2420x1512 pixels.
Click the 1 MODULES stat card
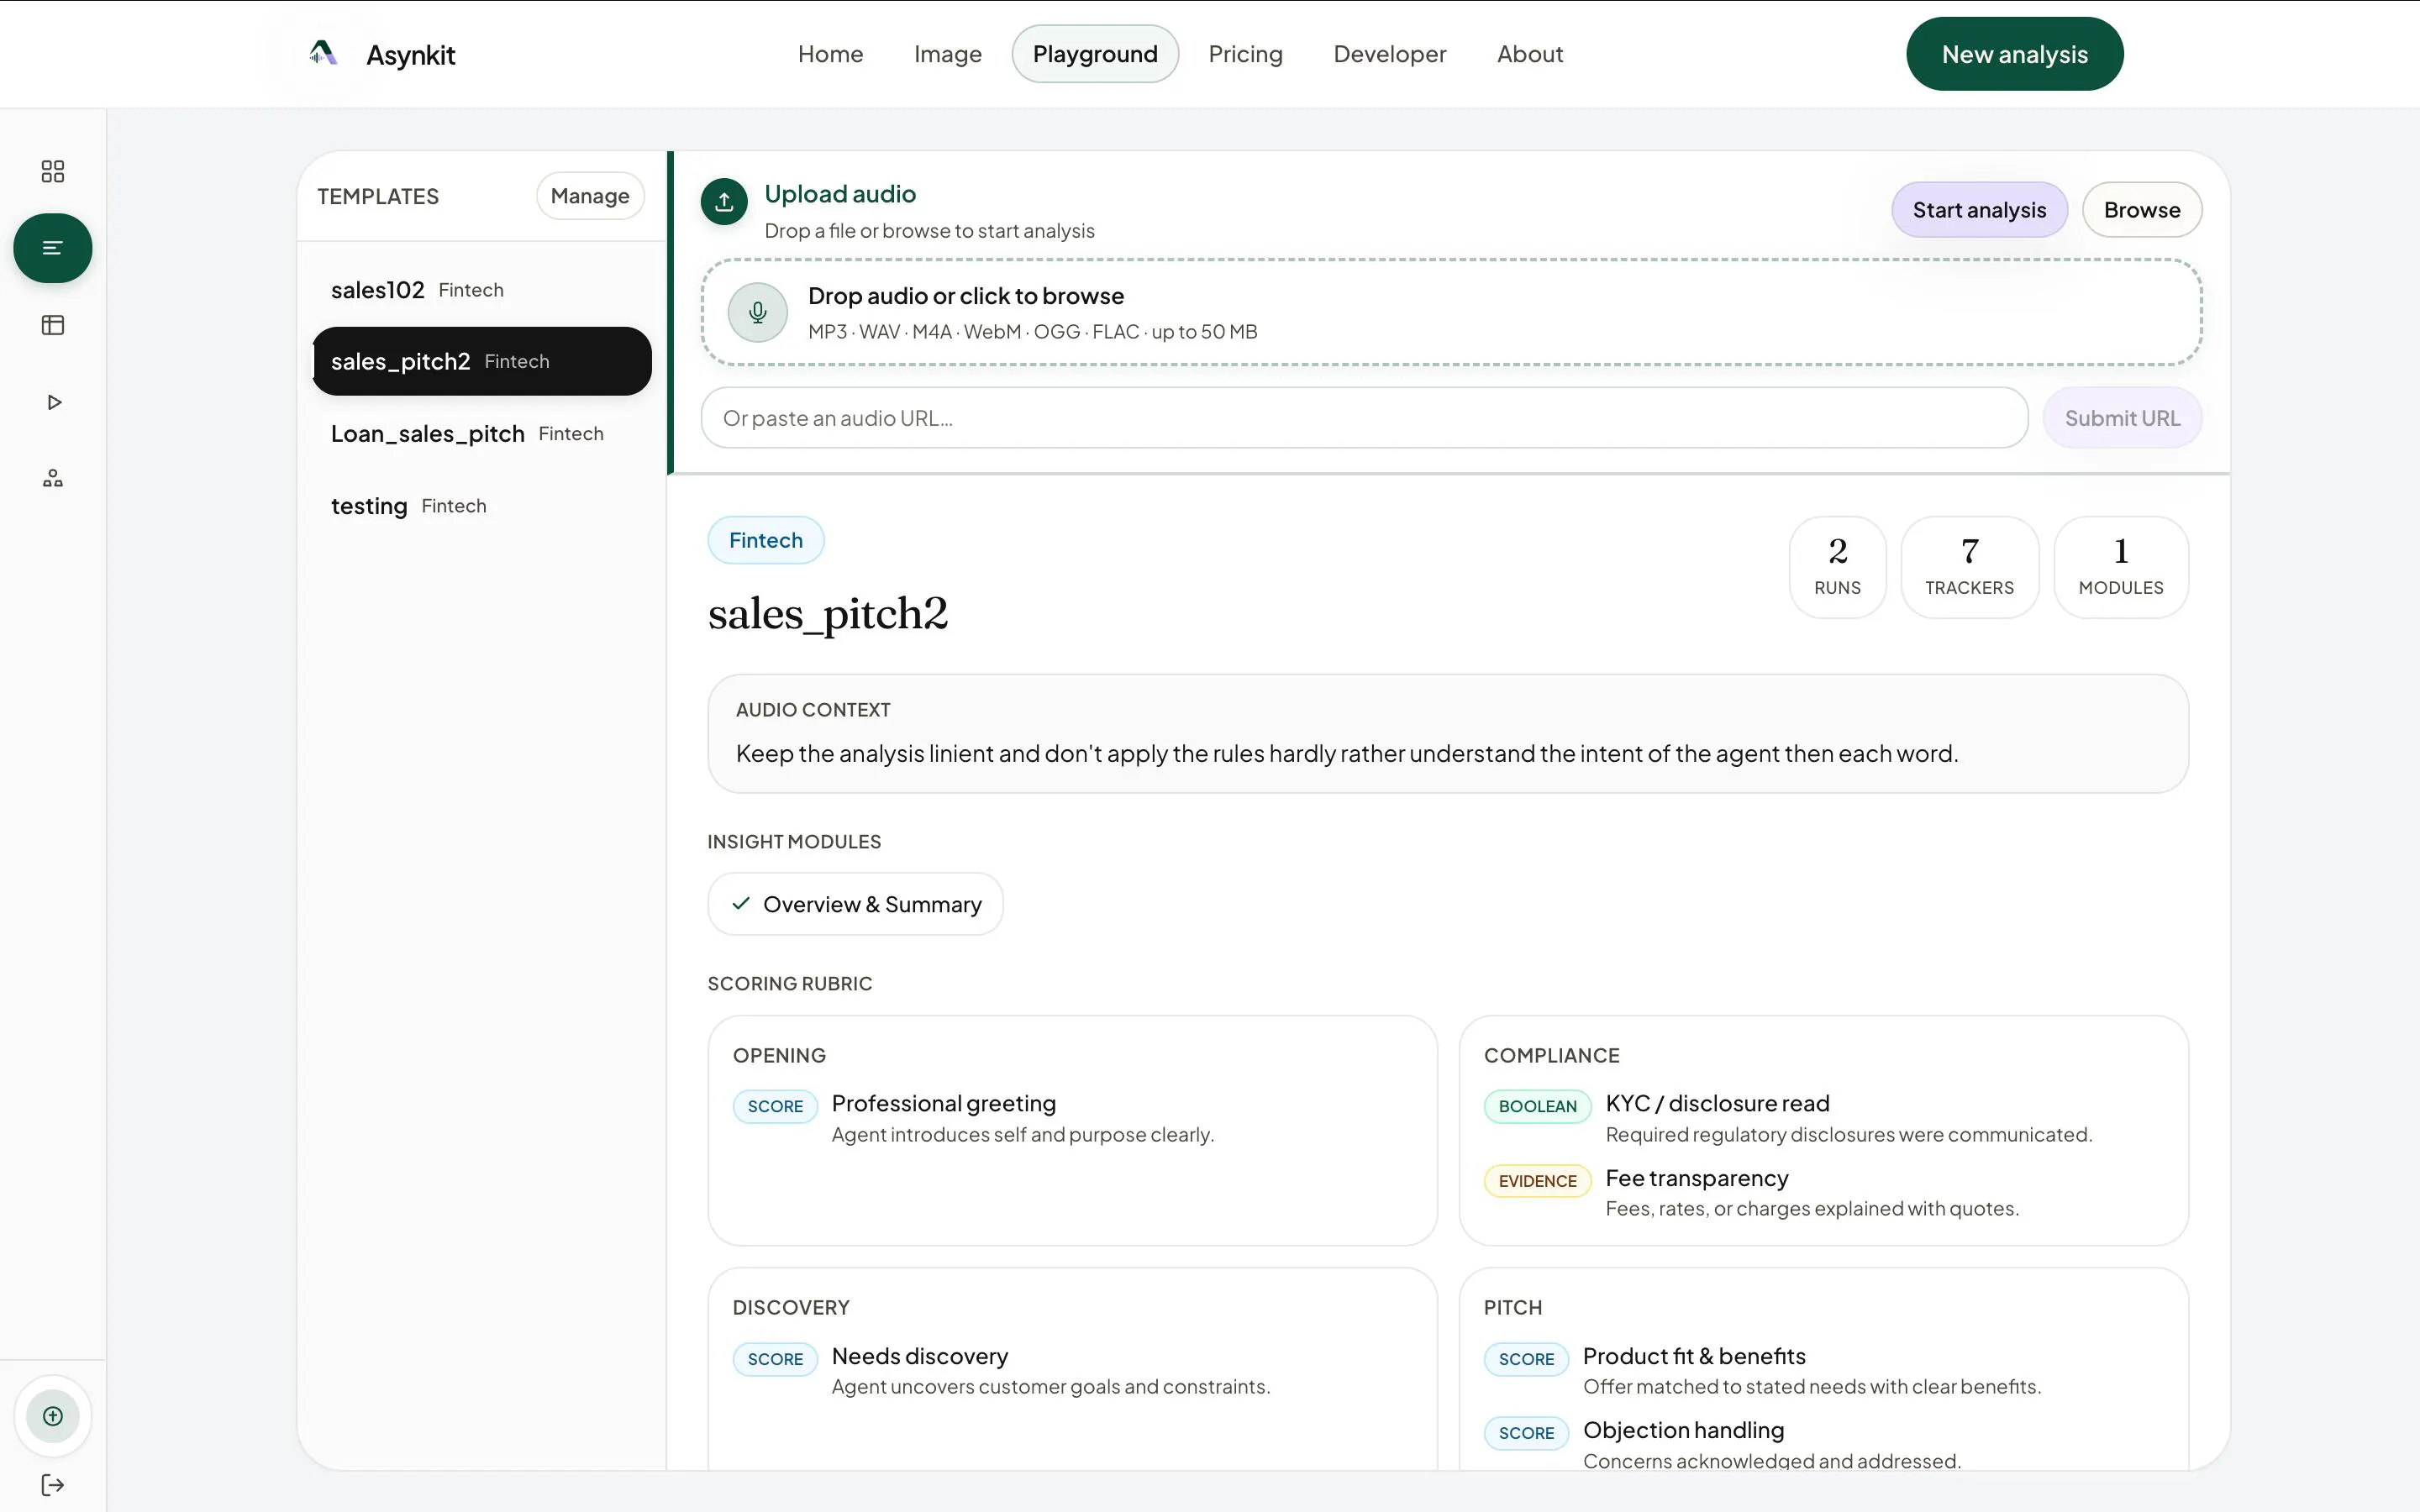(x=2121, y=567)
